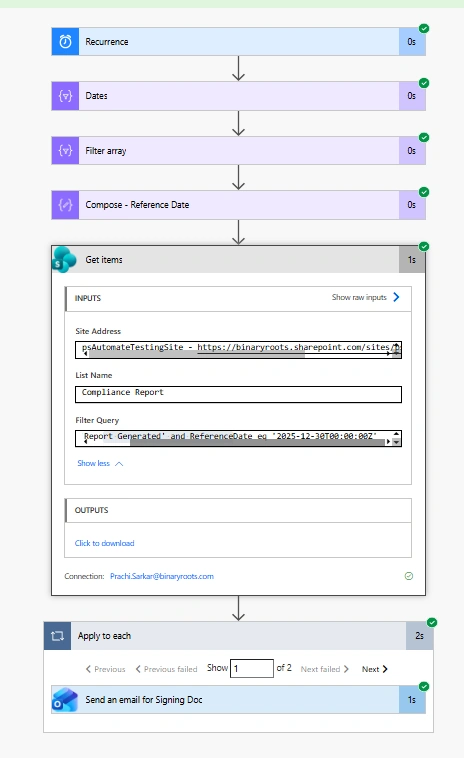Jump to the Next failed iteration
464x758 pixels.
pyautogui.click(x=324, y=669)
